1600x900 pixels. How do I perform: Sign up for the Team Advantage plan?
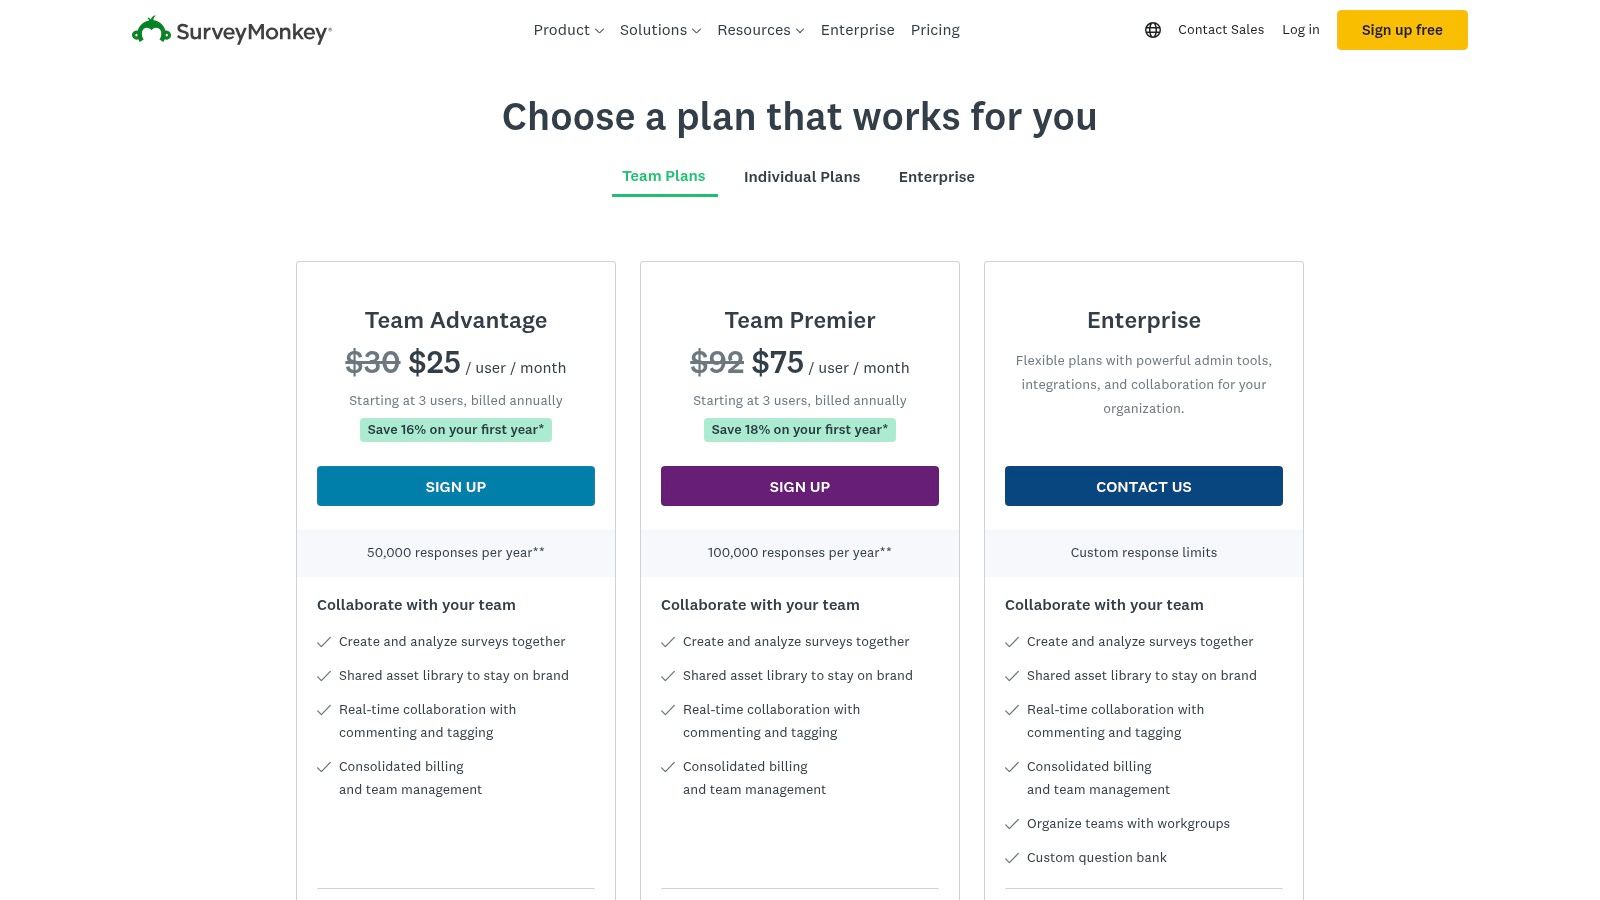click(455, 486)
